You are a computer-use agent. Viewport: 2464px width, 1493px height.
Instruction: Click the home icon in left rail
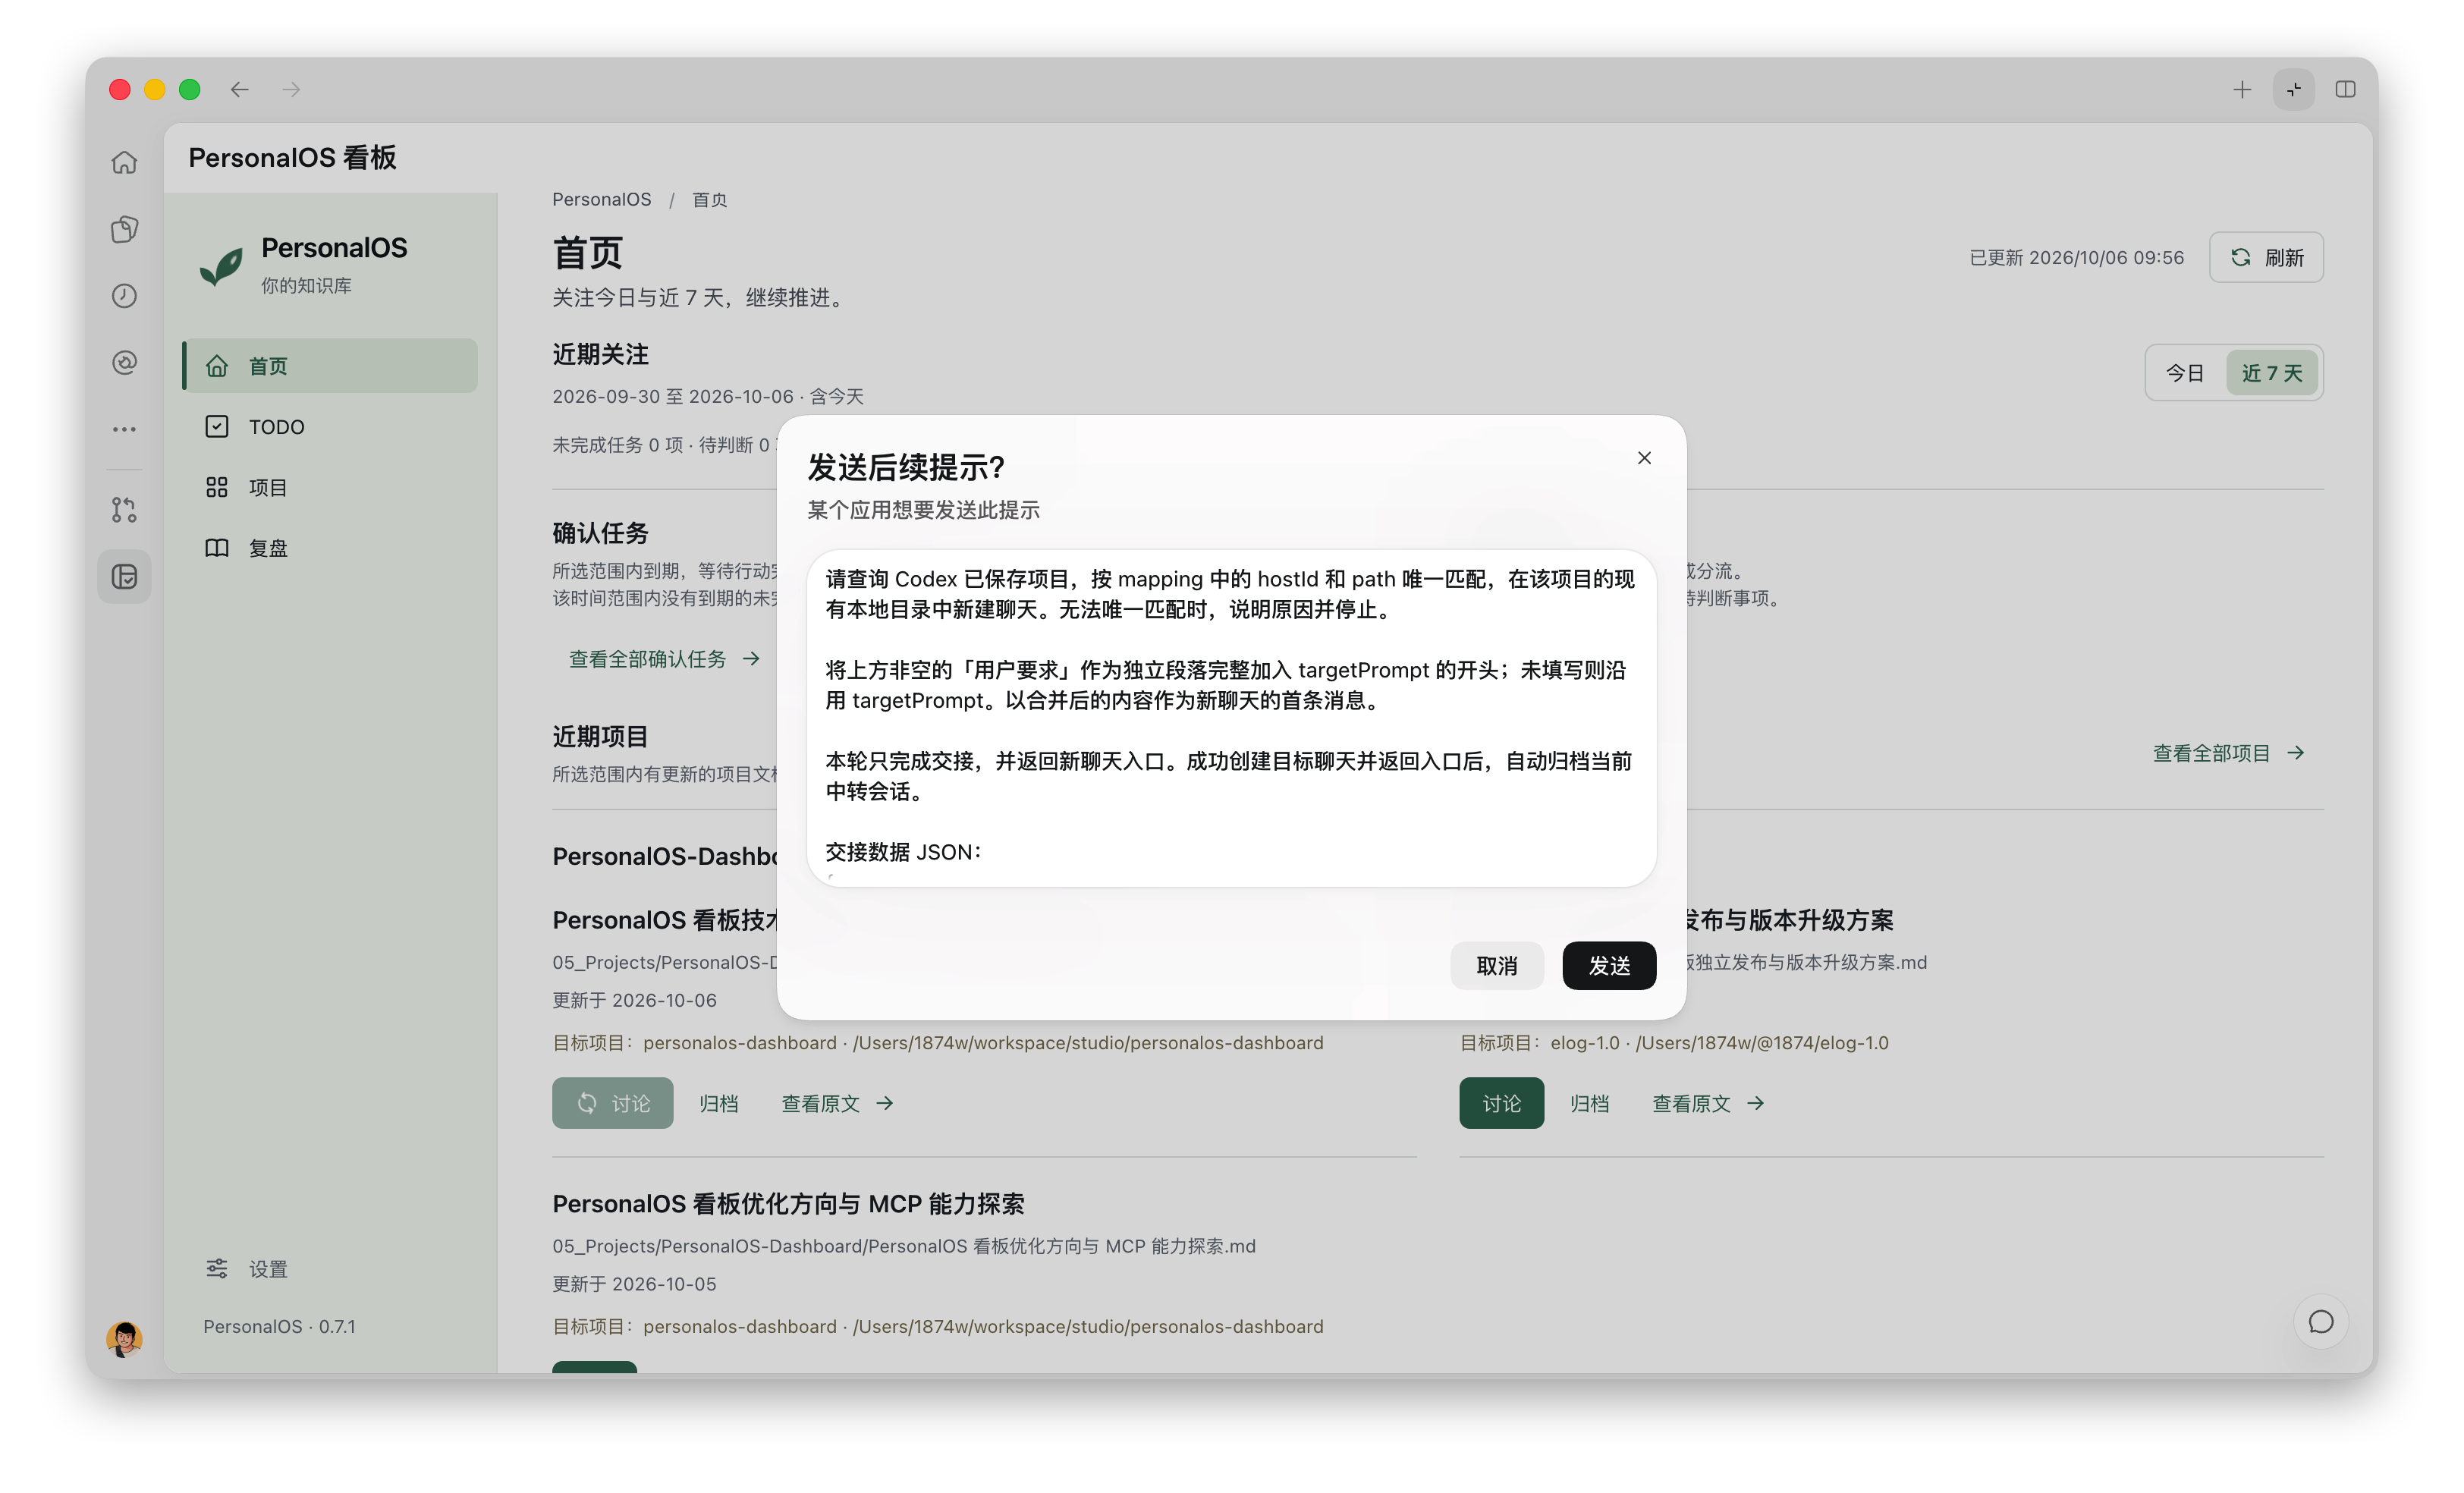pyautogui.click(x=124, y=162)
